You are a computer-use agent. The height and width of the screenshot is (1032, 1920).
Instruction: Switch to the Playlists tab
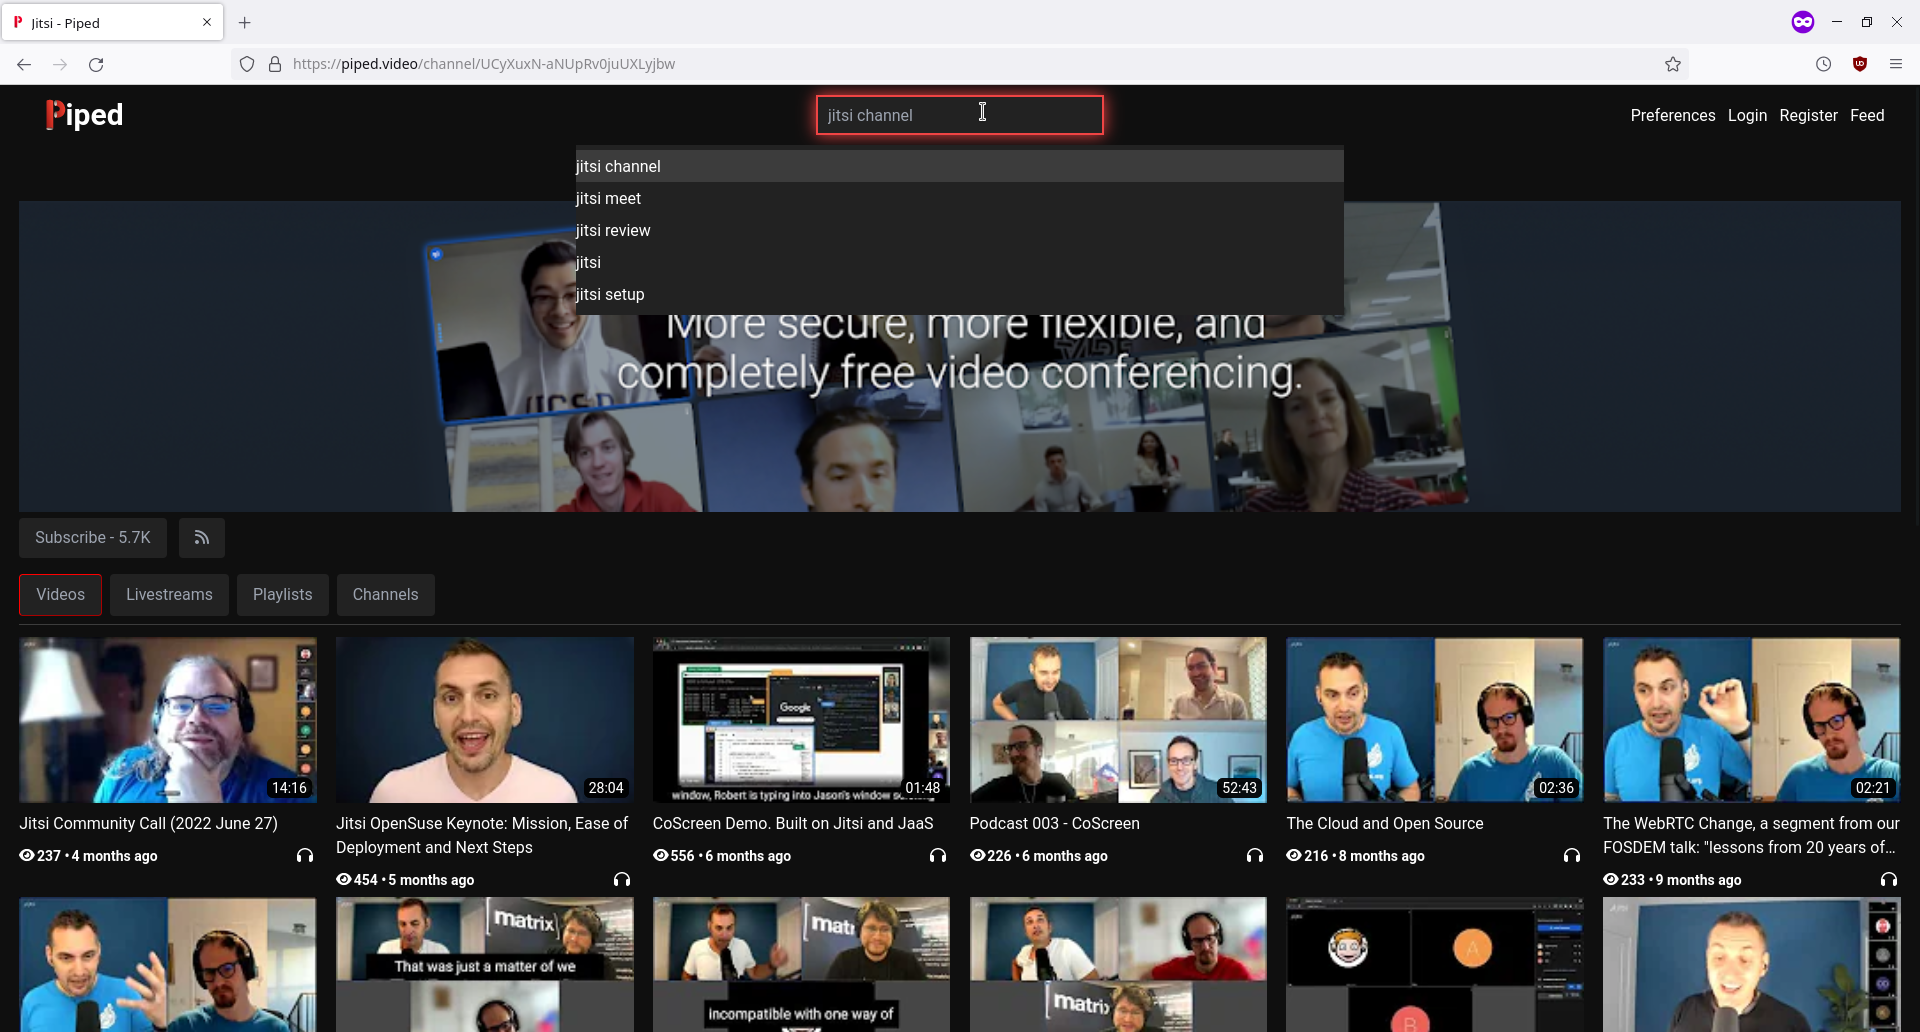(x=282, y=595)
